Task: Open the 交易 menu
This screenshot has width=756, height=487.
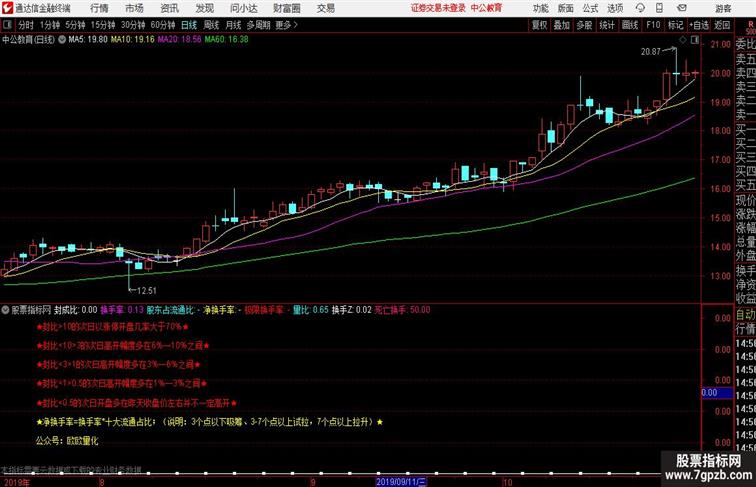Action: pyautogui.click(x=325, y=8)
